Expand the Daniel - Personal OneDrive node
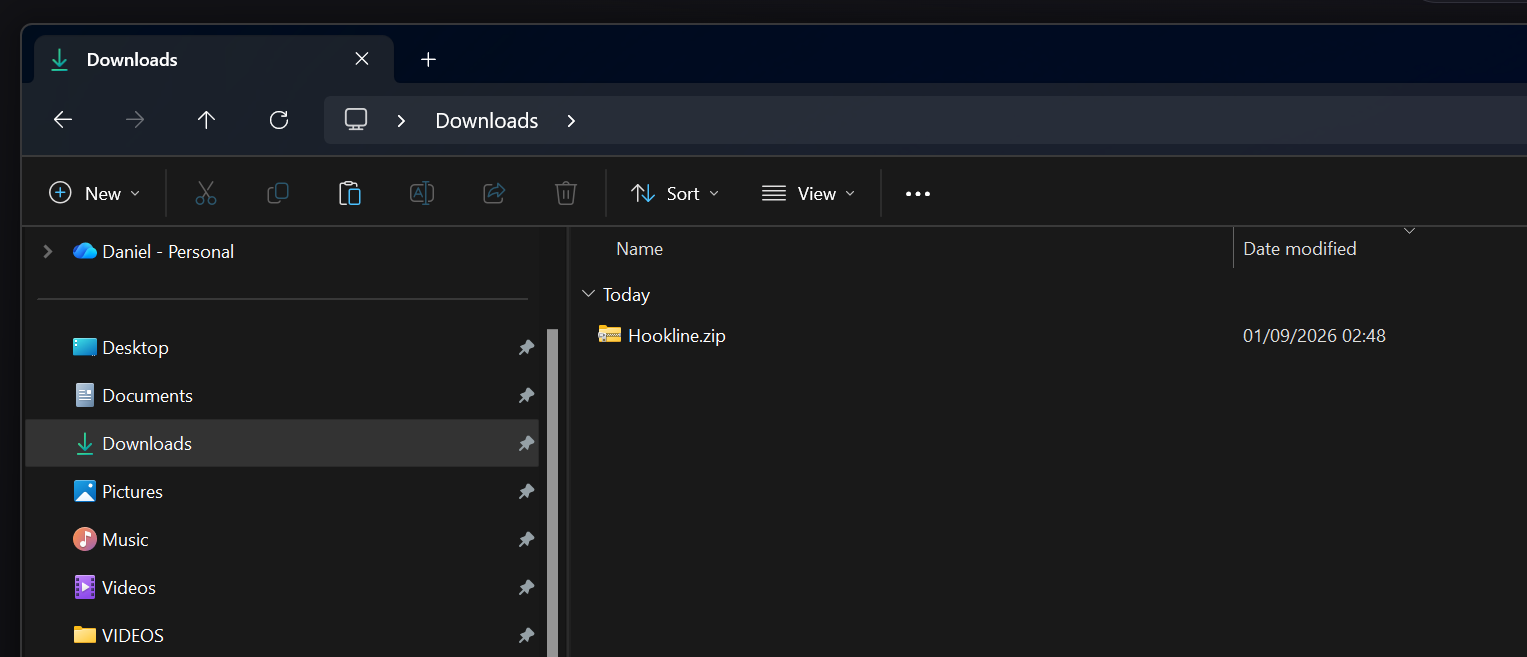 click(x=47, y=252)
